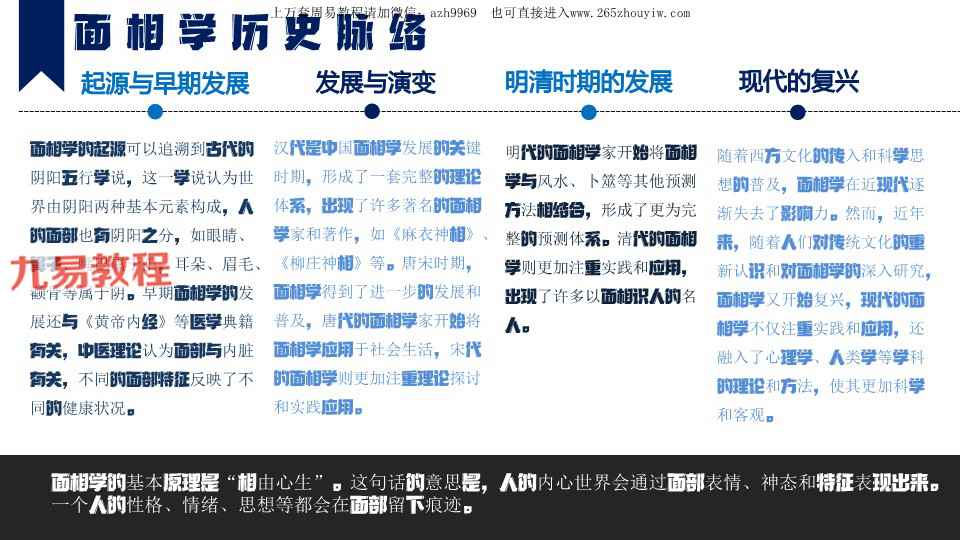Select the timeline dot below 发展与演变
The image size is (960, 540).
372,112
